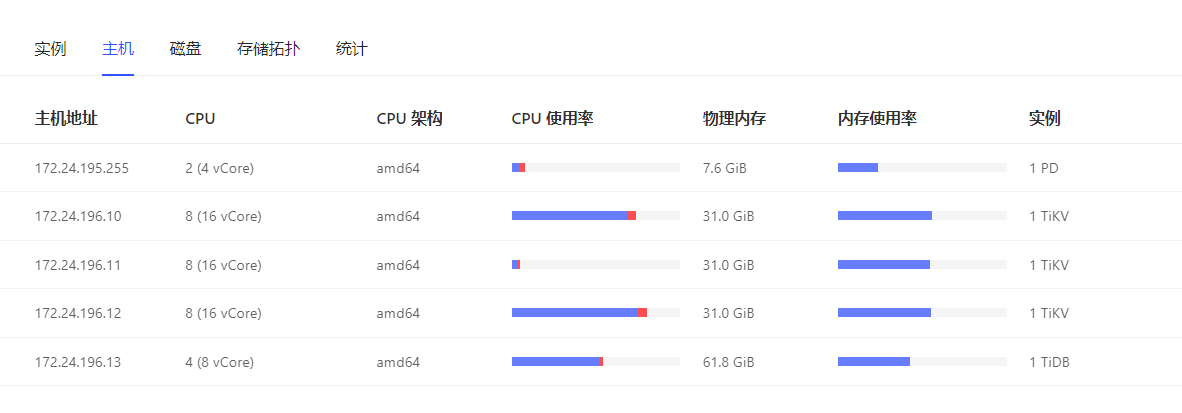This screenshot has height=413, width=1182.
Task: Open the 统计 tab
Action: pyautogui.click(x=351, y=48)
